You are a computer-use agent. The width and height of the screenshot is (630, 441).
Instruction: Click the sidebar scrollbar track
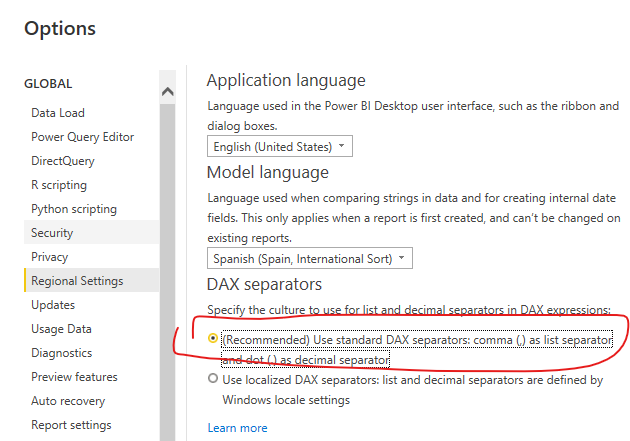pos(168,273)
